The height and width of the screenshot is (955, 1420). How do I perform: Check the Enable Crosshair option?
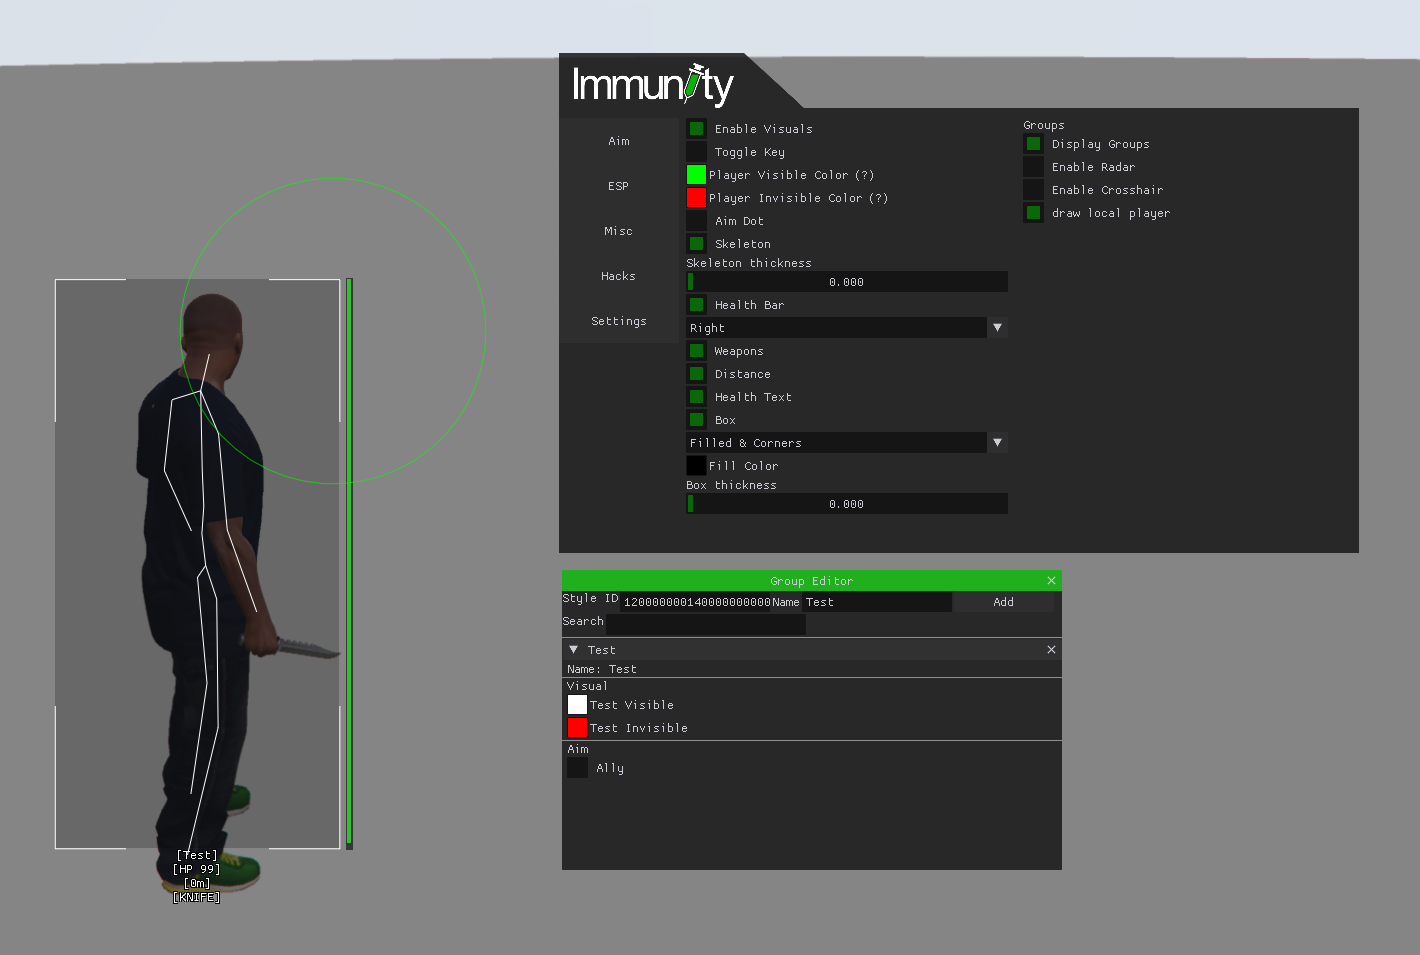(1034, 190)
